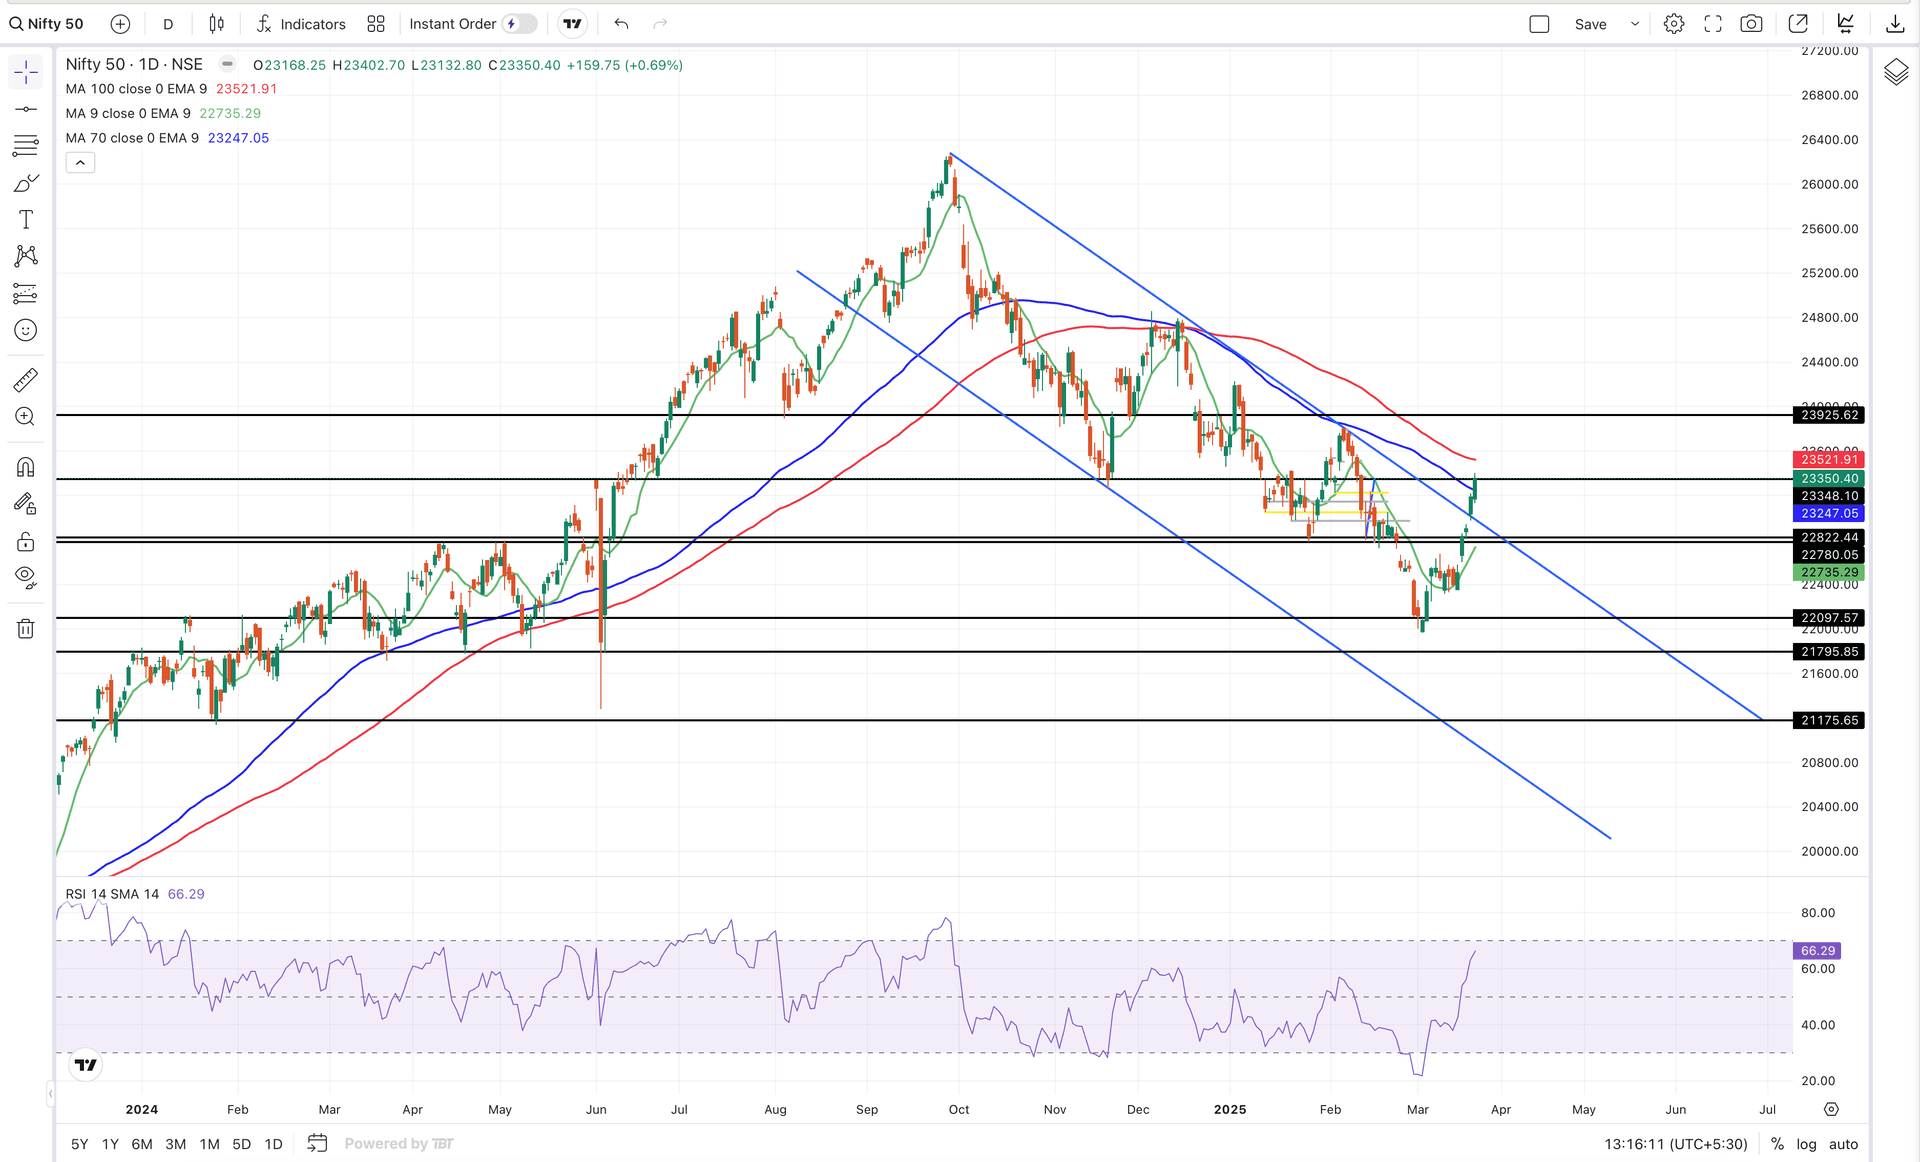Open the timezone menu showing UTC+5:30
Screen dimensions: 1920x1162
(x=1676, y=1144)
